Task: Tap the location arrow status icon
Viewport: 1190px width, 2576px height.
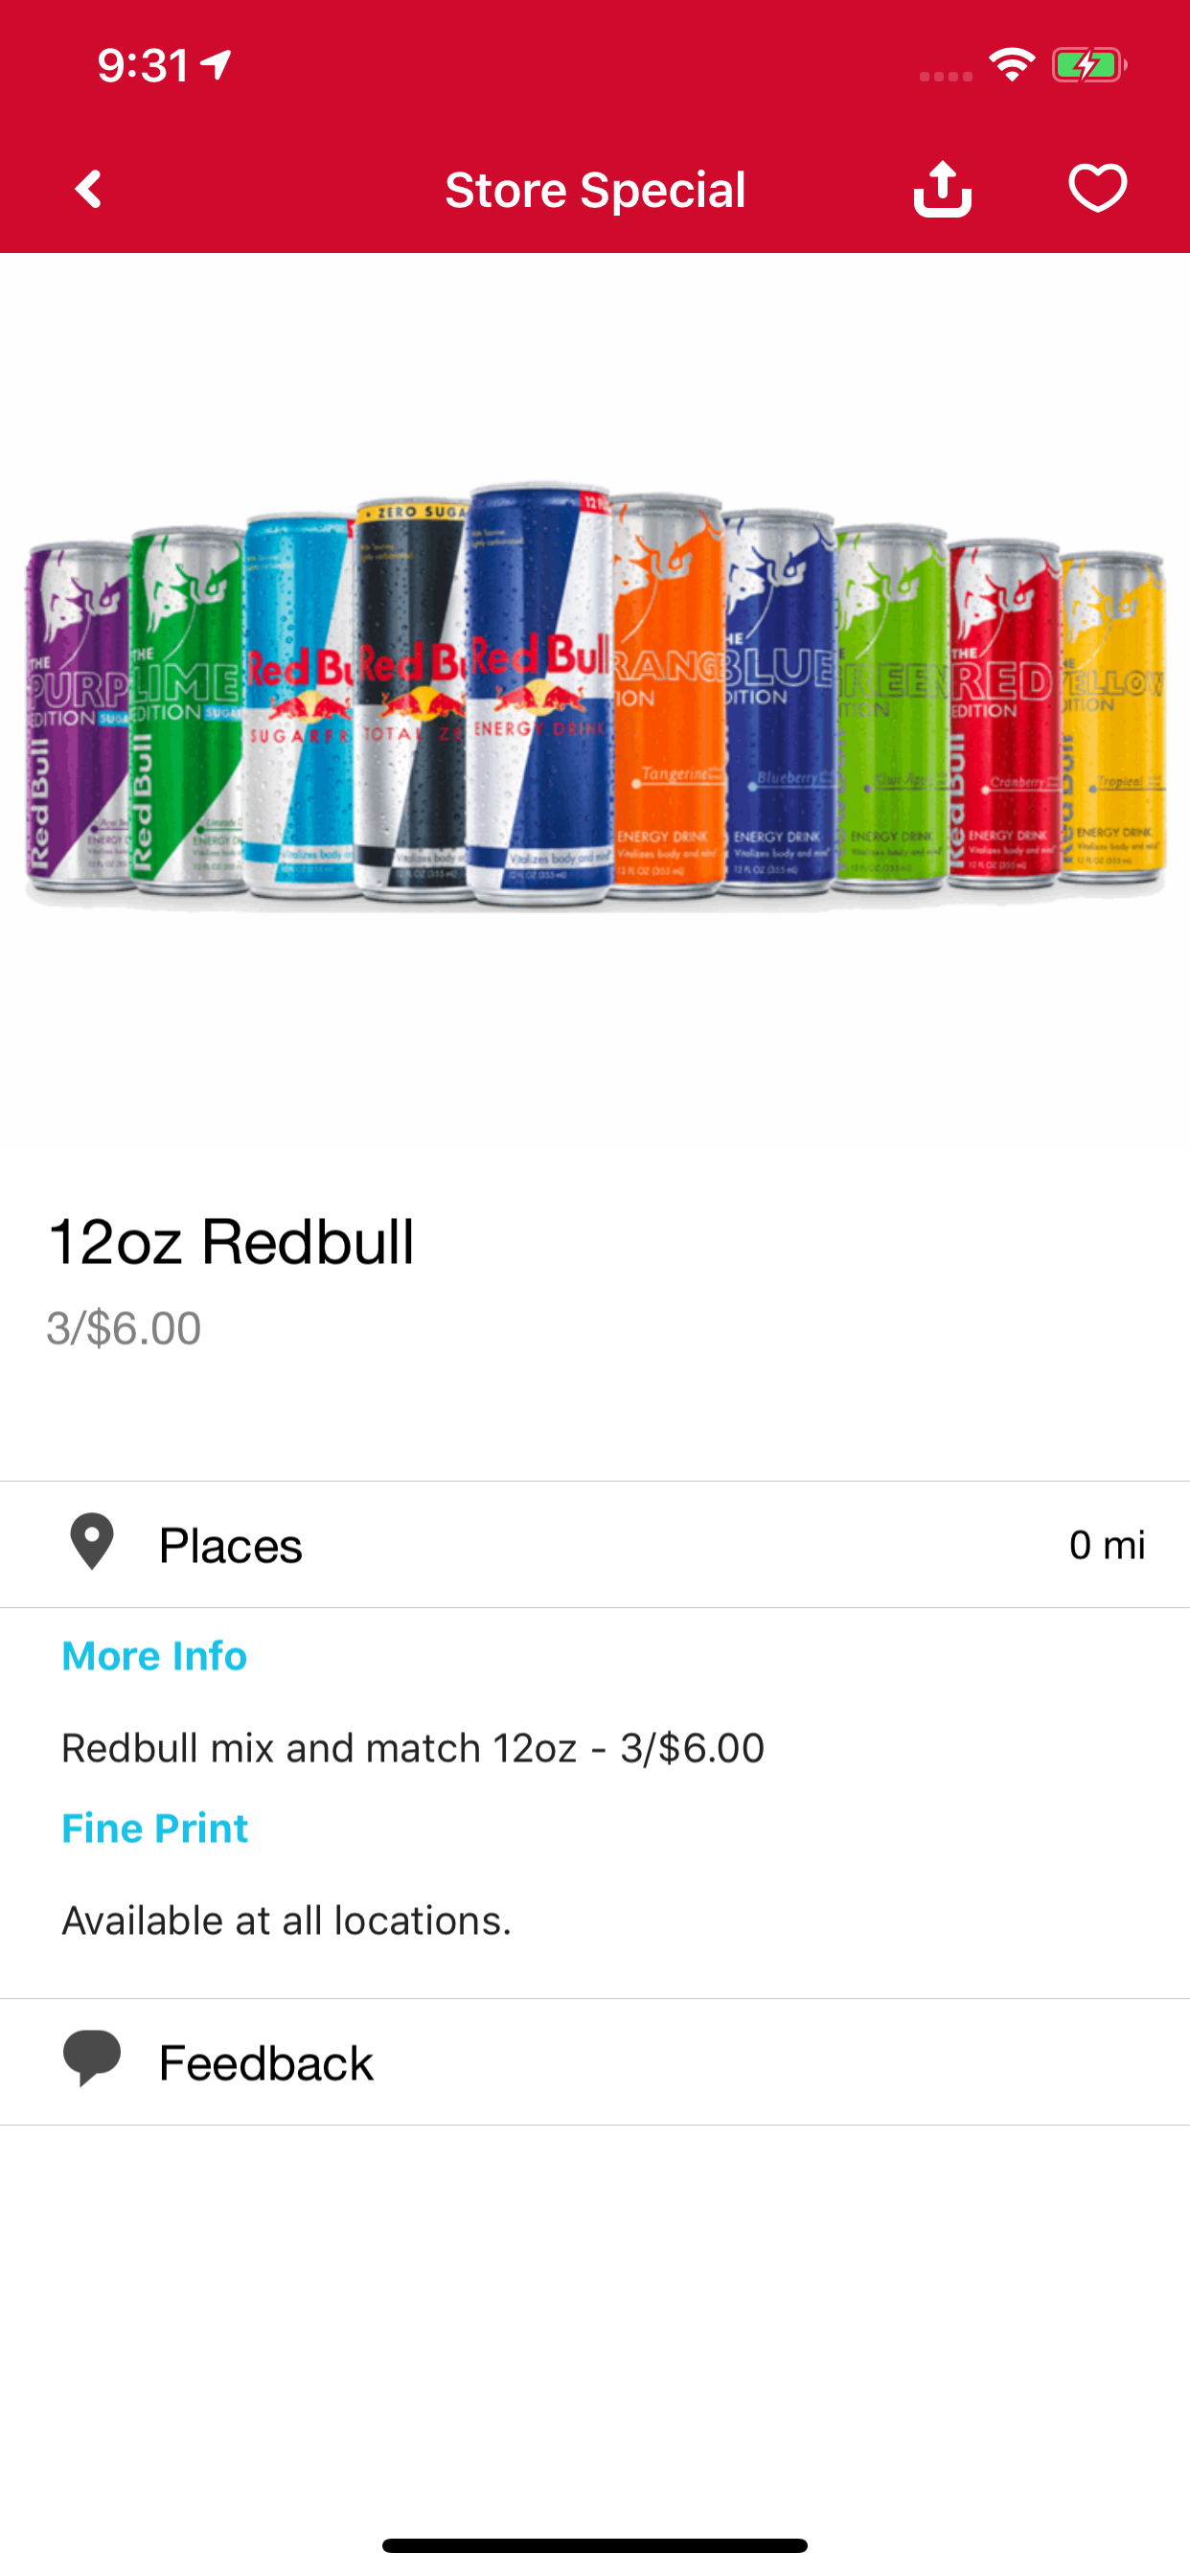Action: [x=217, y=65]
